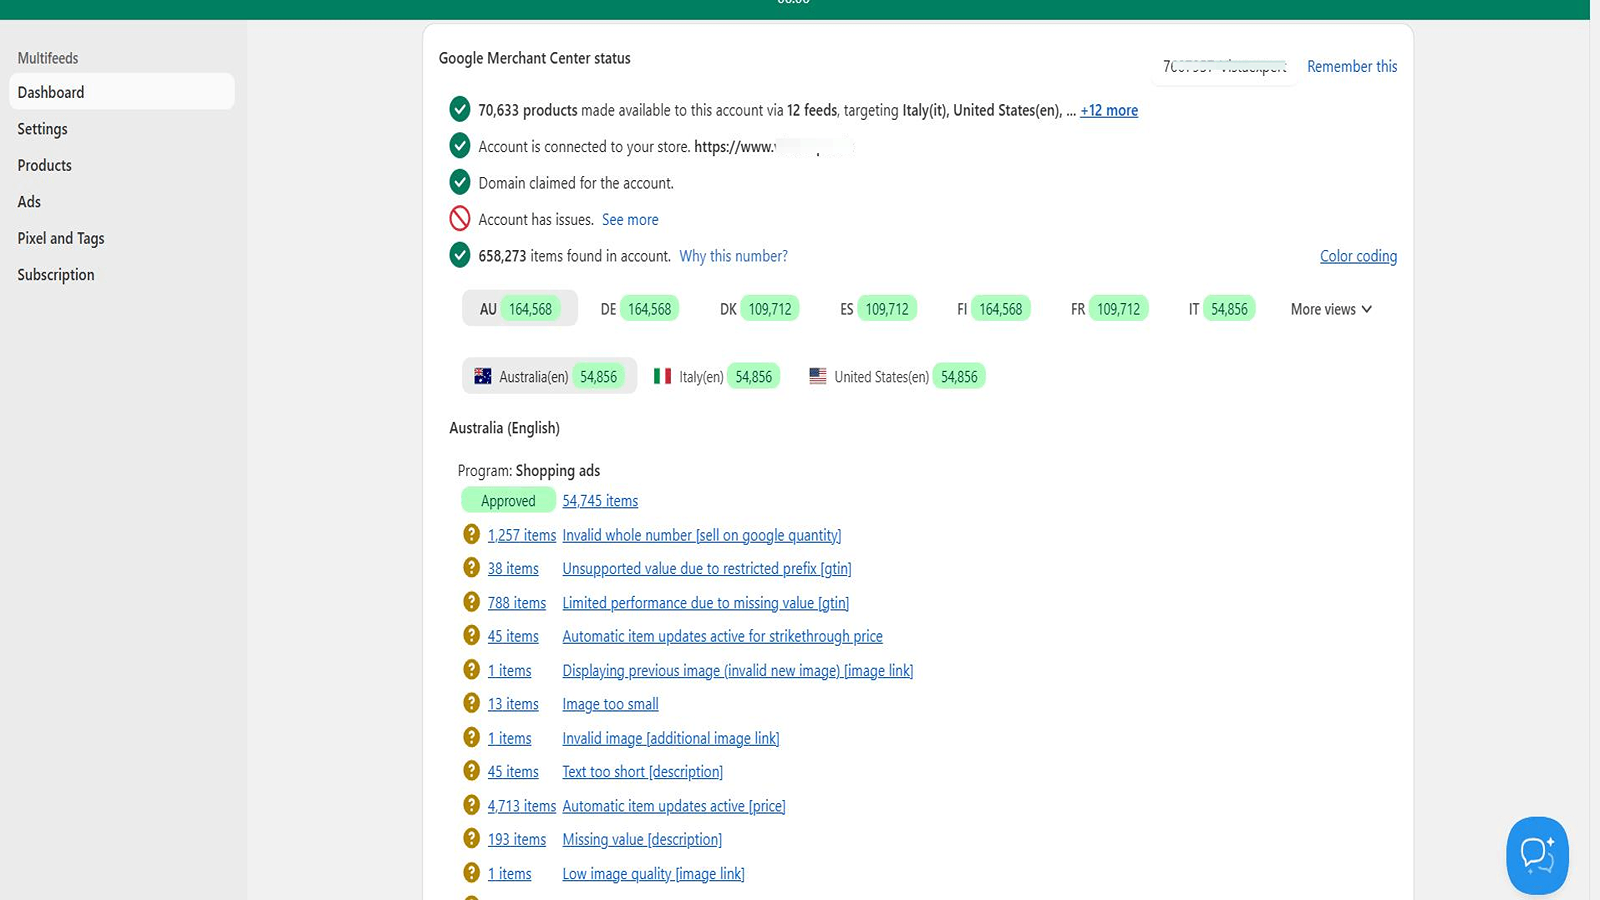1600x900 pixels.
Task: Click question icon beside Missing value description
Action: click(471, 839)
